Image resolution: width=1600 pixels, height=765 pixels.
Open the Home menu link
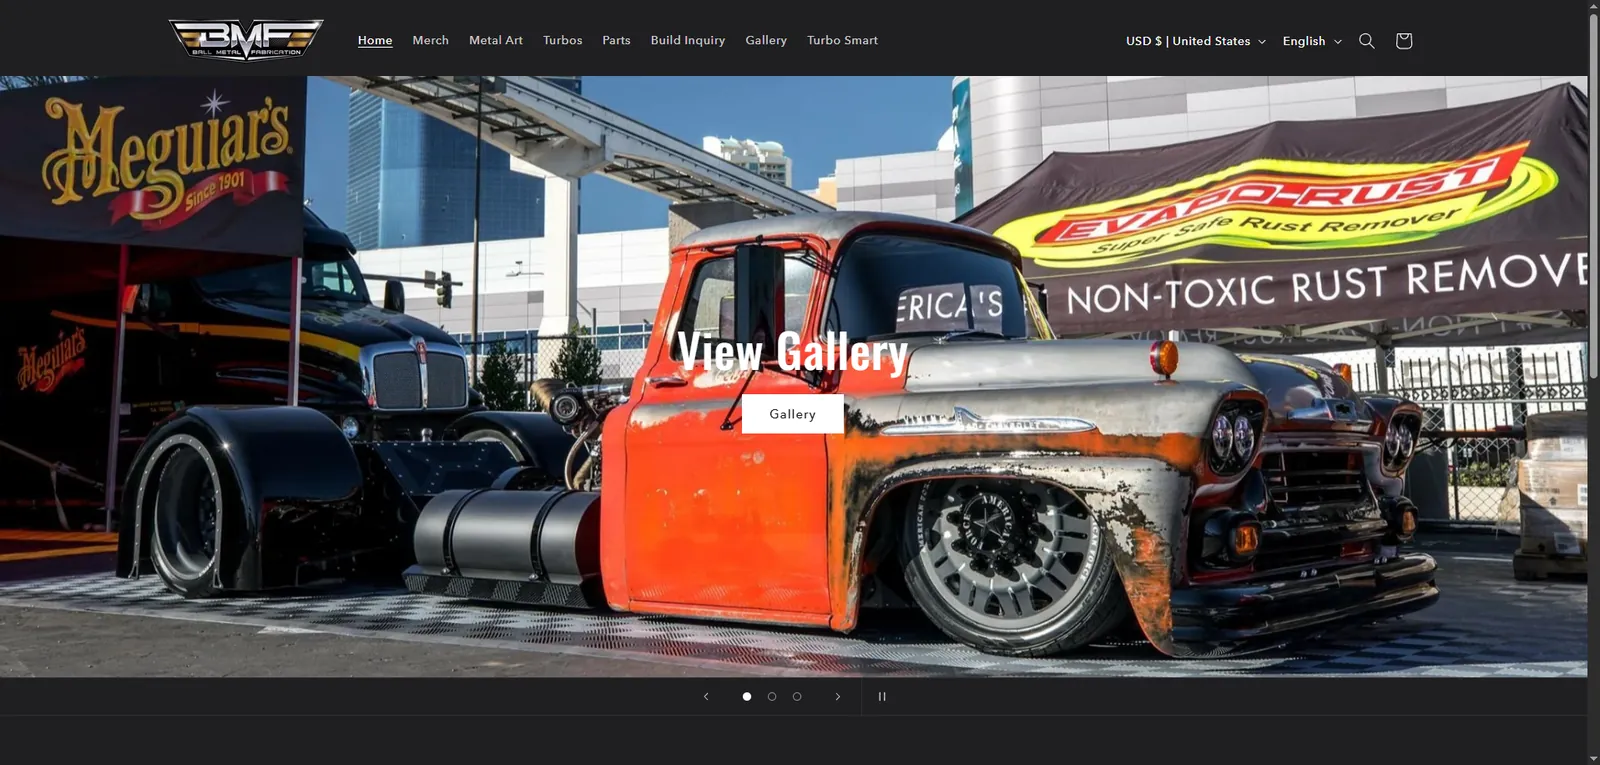pos(375,41)
